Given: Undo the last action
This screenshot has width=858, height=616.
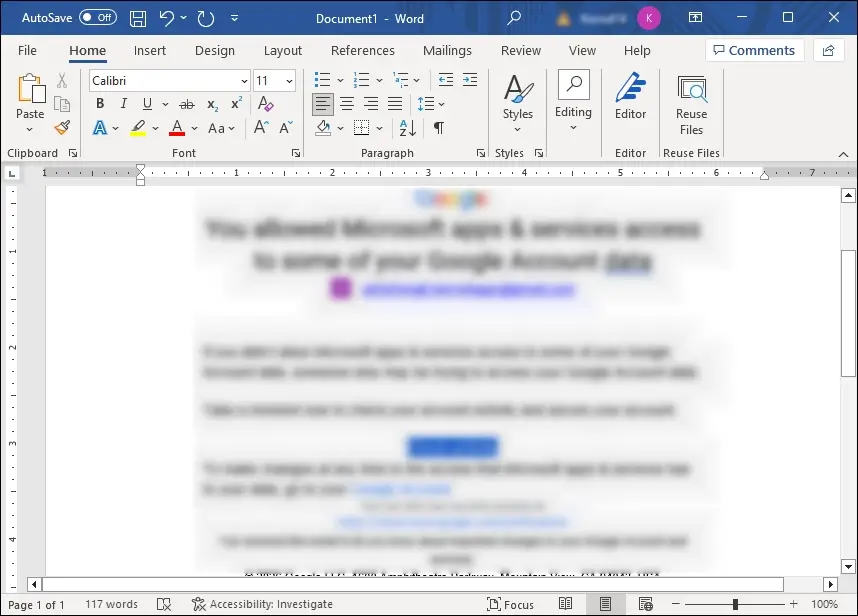Looking at the screenshot, I should click(167, 19).
